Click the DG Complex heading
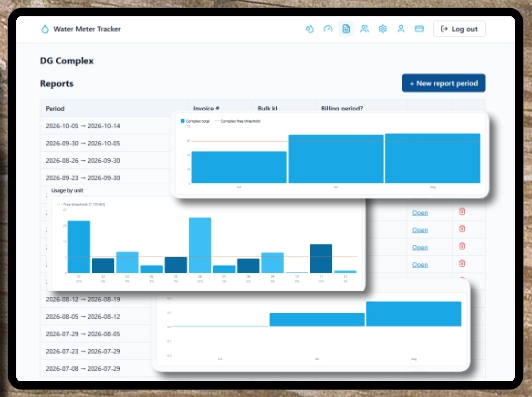Viewport: 532px width, 397px height. (x=67, y=61)
